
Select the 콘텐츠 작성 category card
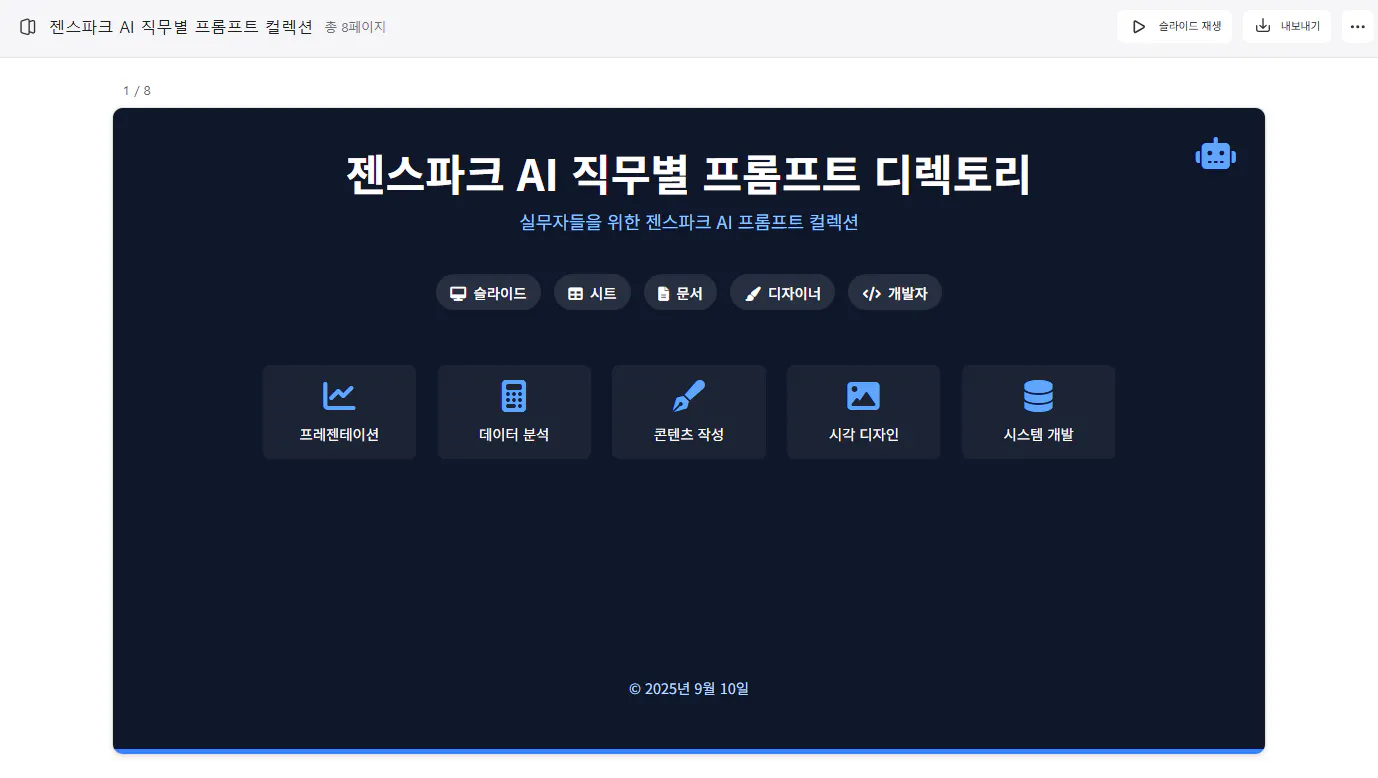pos(688,412)
